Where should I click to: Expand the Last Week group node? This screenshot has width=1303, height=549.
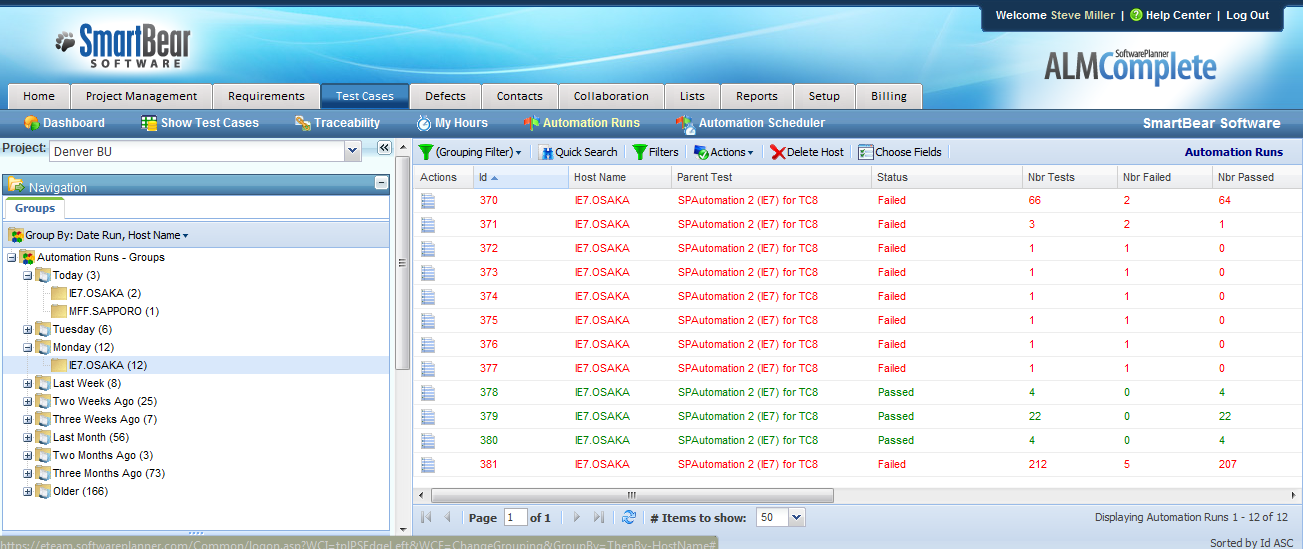(28, 383)
